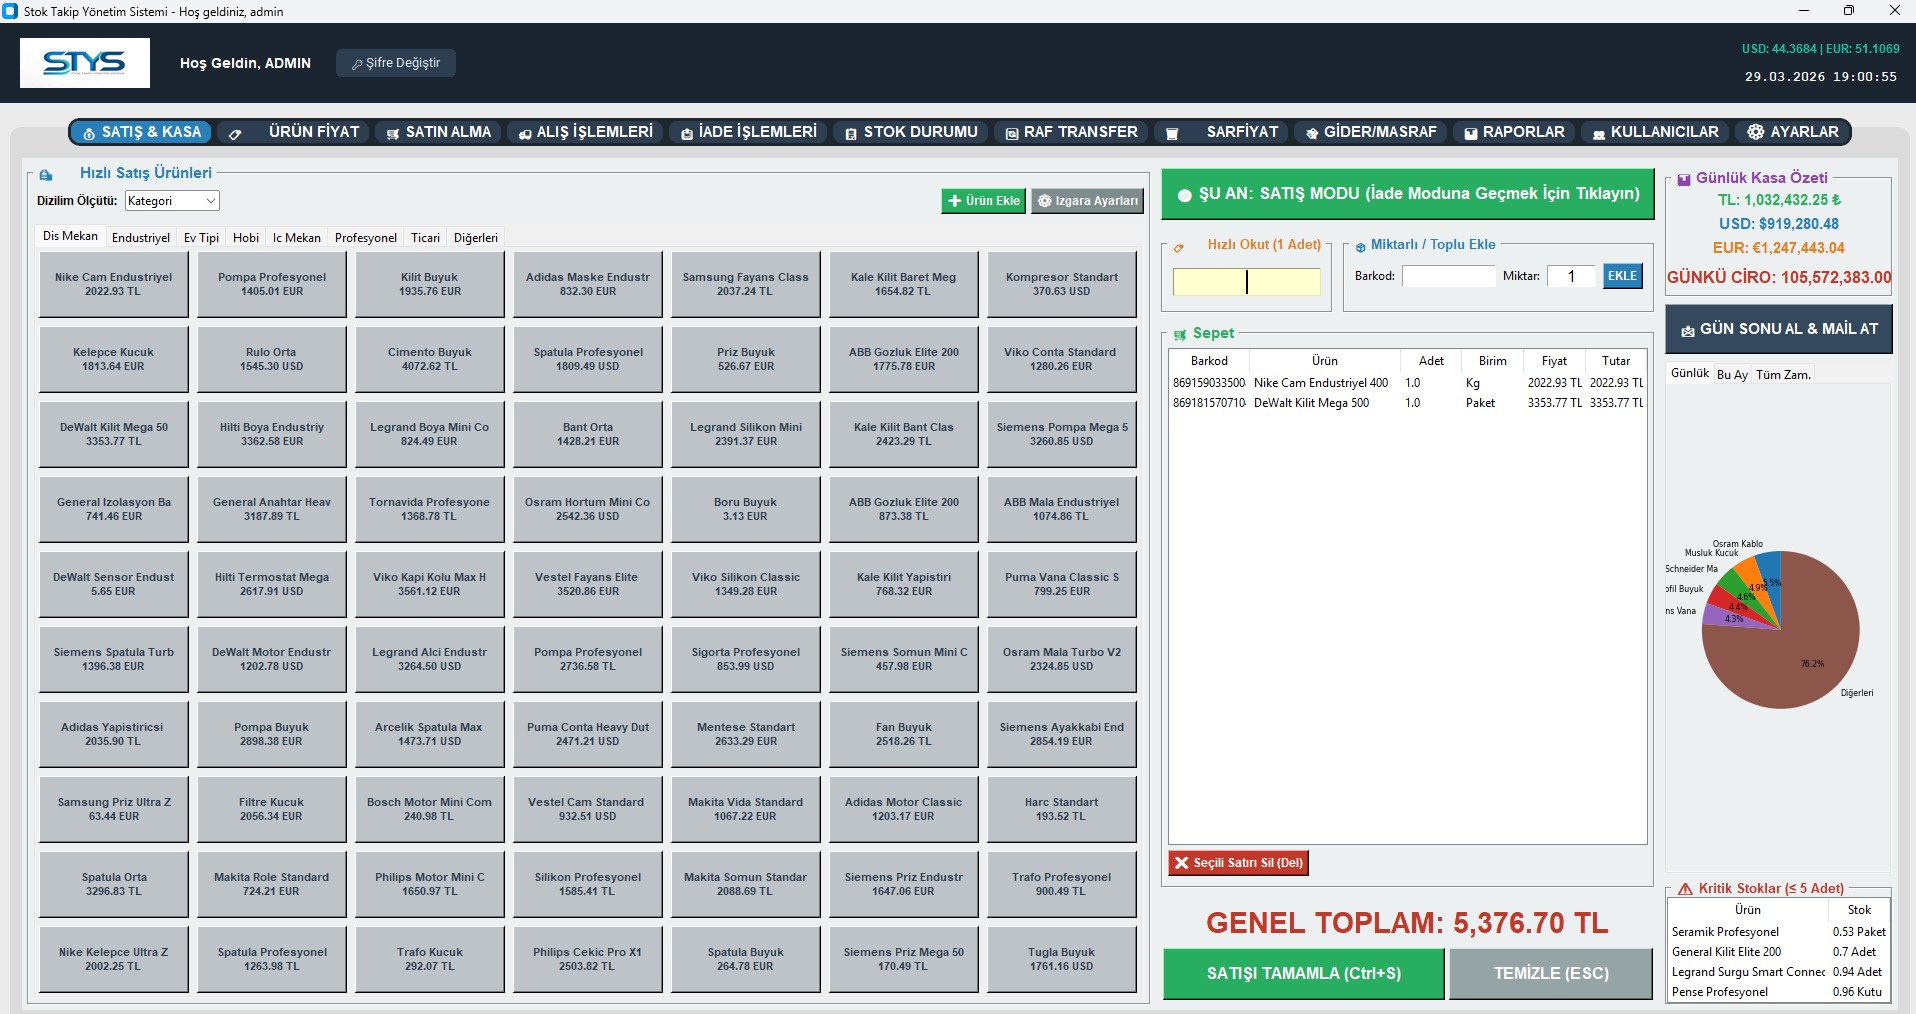Open the Dizilim Ölçütü Kategori dropdown
Screen dimensions: 1916x1014
[x=172, y=201]
